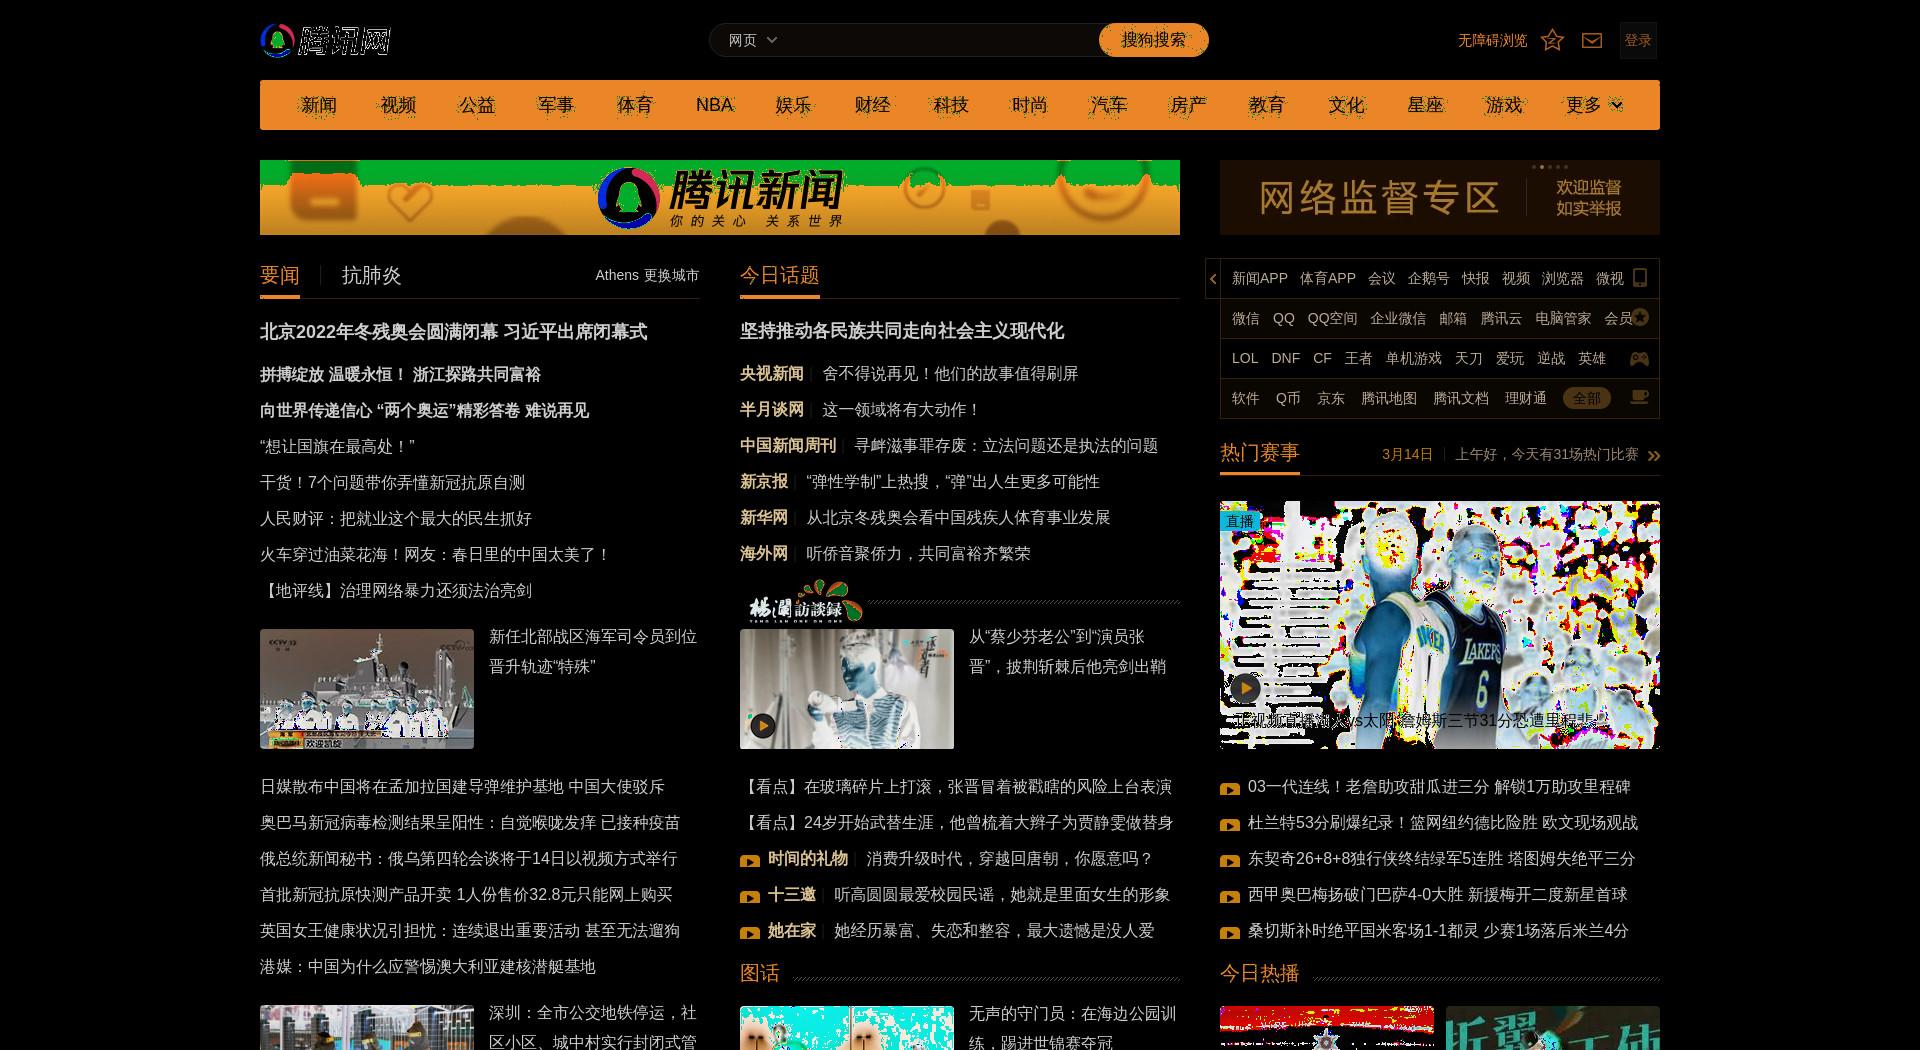Open NBA in the navigation bar
The width and height of the screenshot is (1920, 1050).
point(715,105)
